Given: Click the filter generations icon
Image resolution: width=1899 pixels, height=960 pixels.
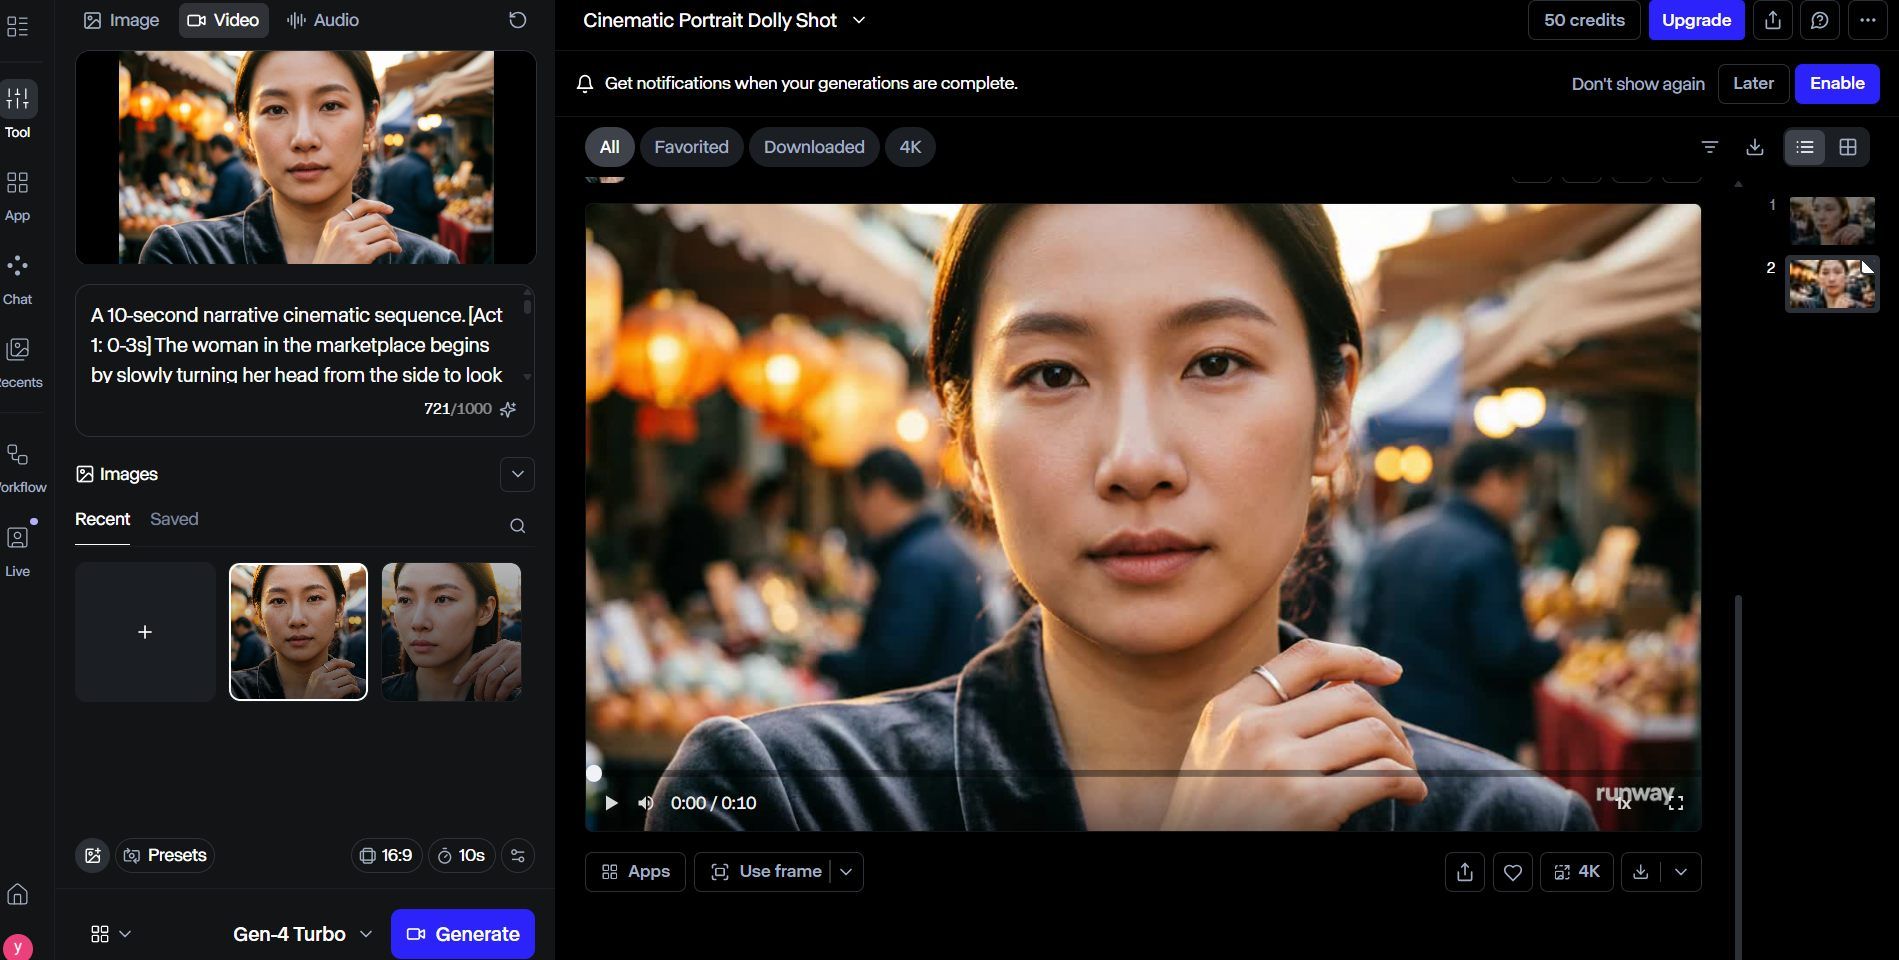Looking at the screenshot, I should 1709,147.
